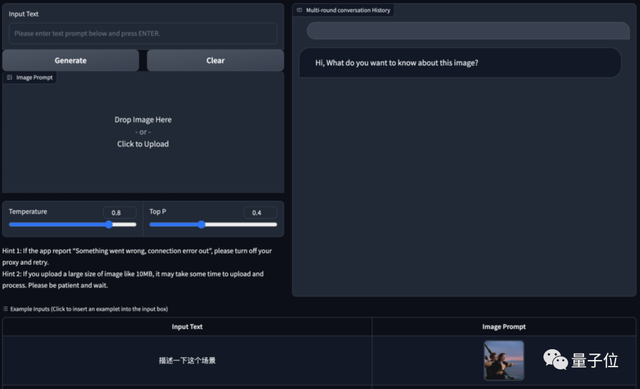Click the Generate button
640x389 pixels.
point(71,60)
